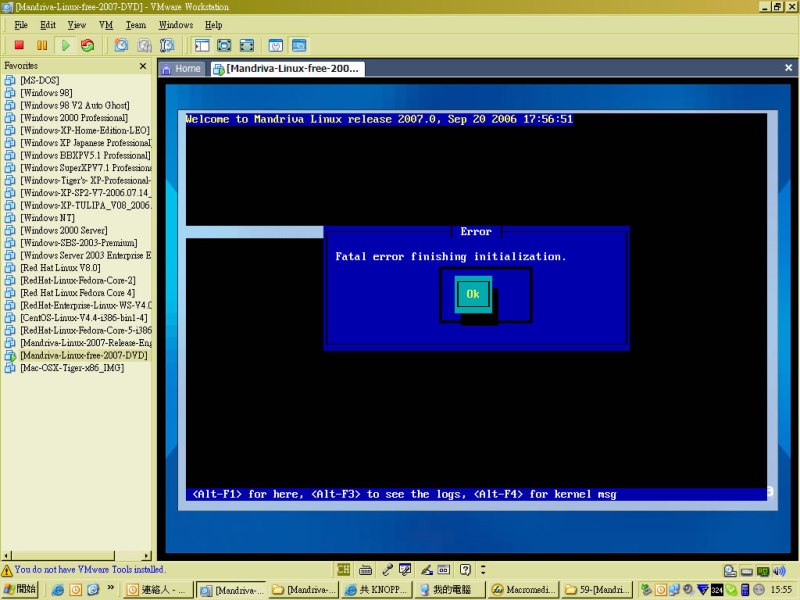Open the Help menu
800x600 pixels.
214,25
